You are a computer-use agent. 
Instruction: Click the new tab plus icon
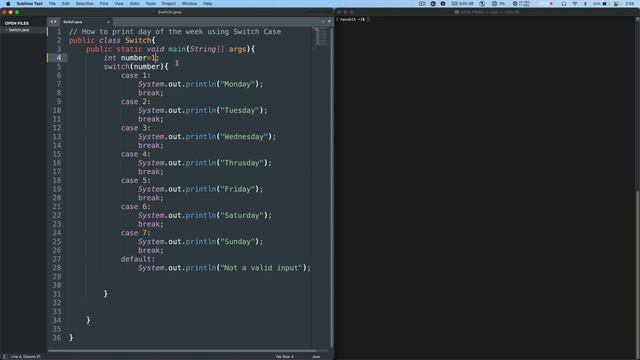[x=323, y=22]
